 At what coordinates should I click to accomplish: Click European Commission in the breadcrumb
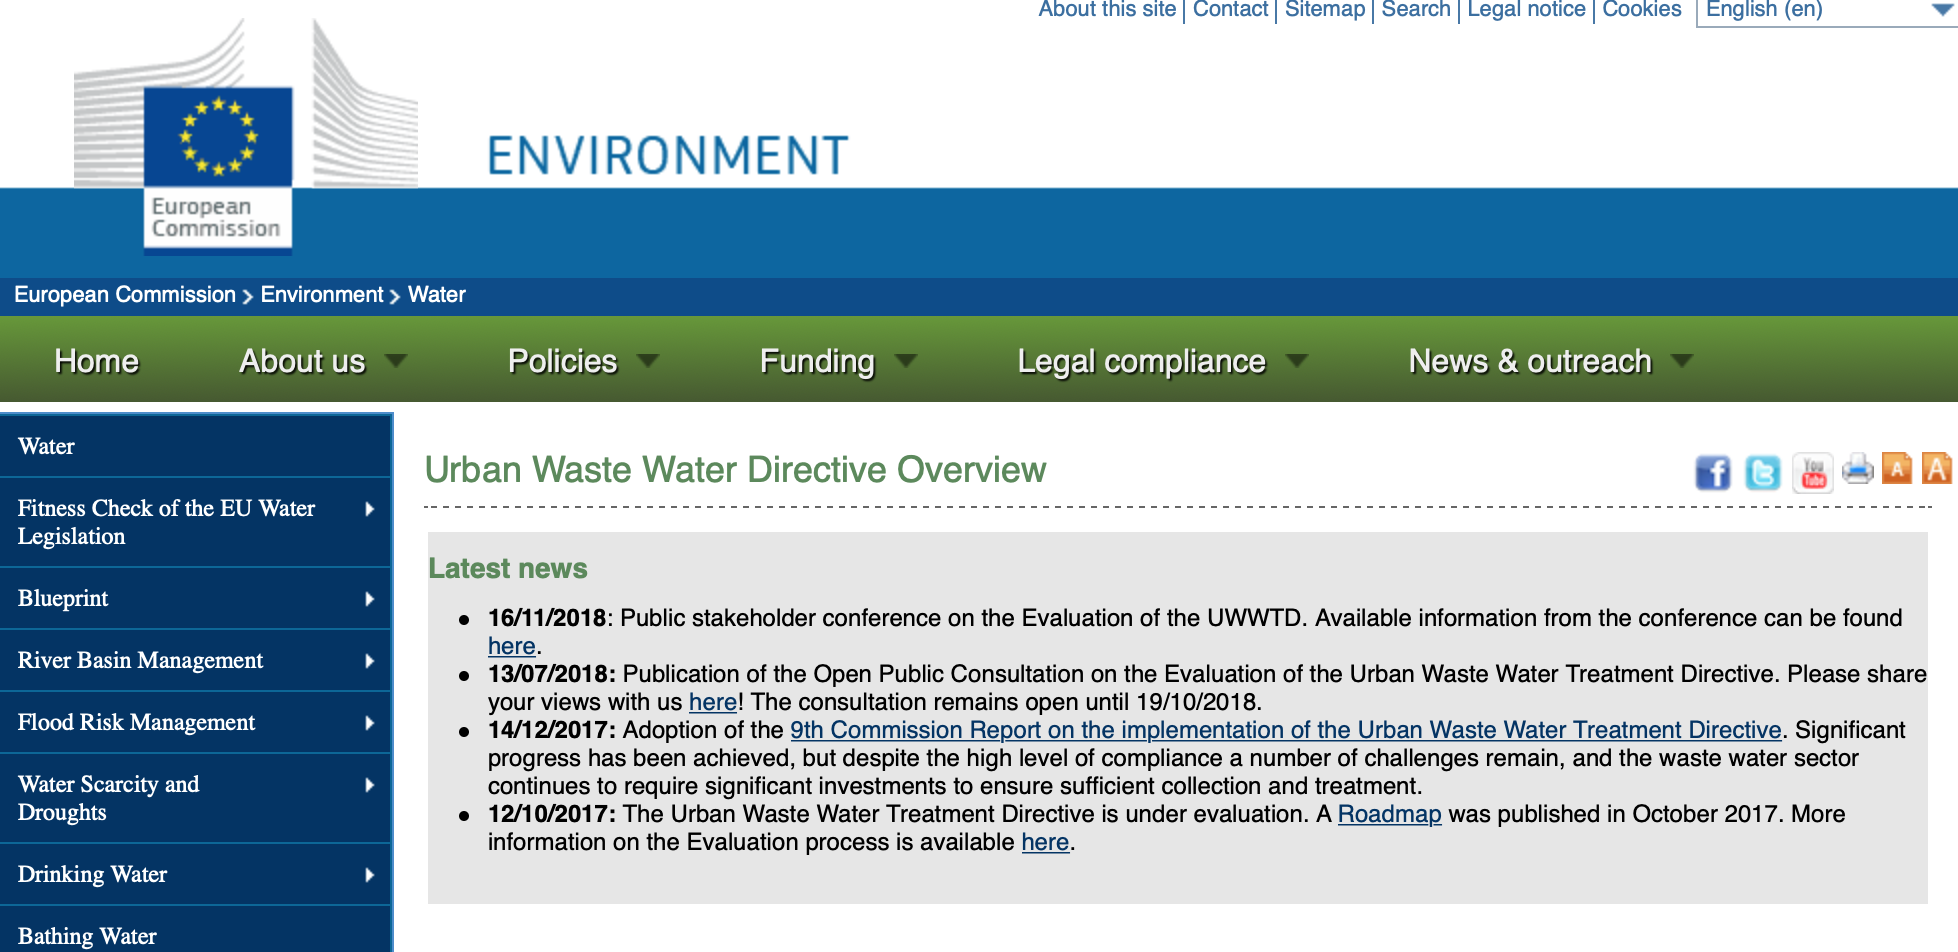[x=125, y=295]
